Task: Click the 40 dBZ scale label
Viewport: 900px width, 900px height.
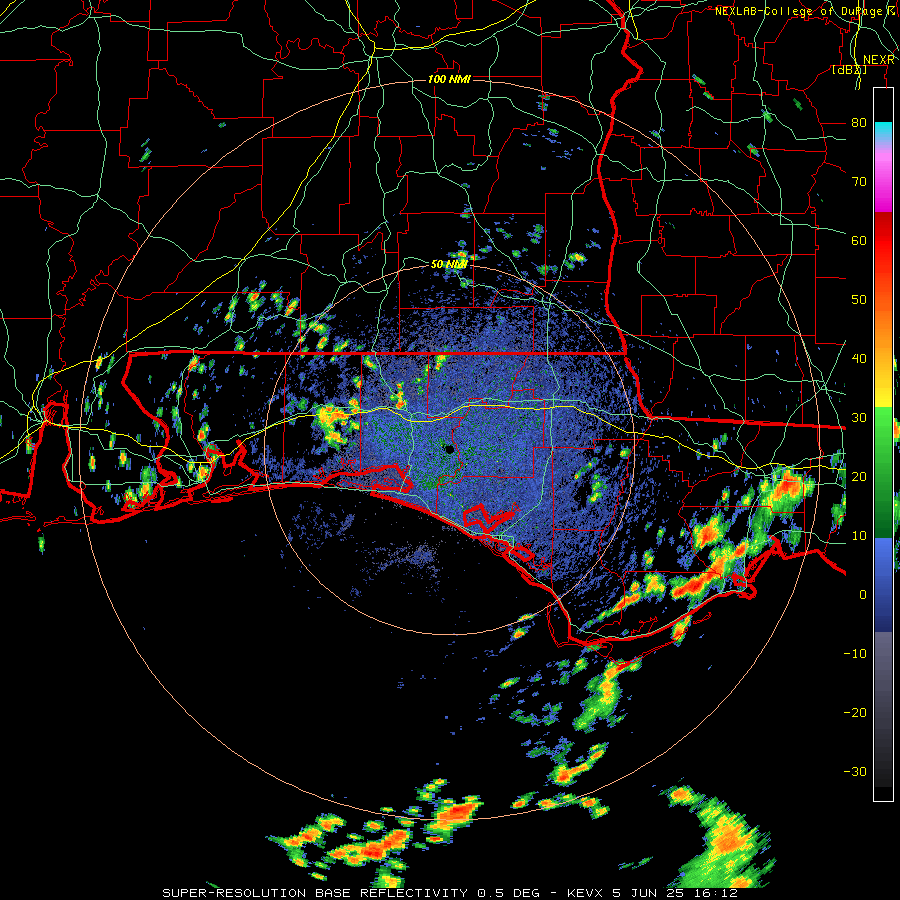Action: click(x=859, y=358)
